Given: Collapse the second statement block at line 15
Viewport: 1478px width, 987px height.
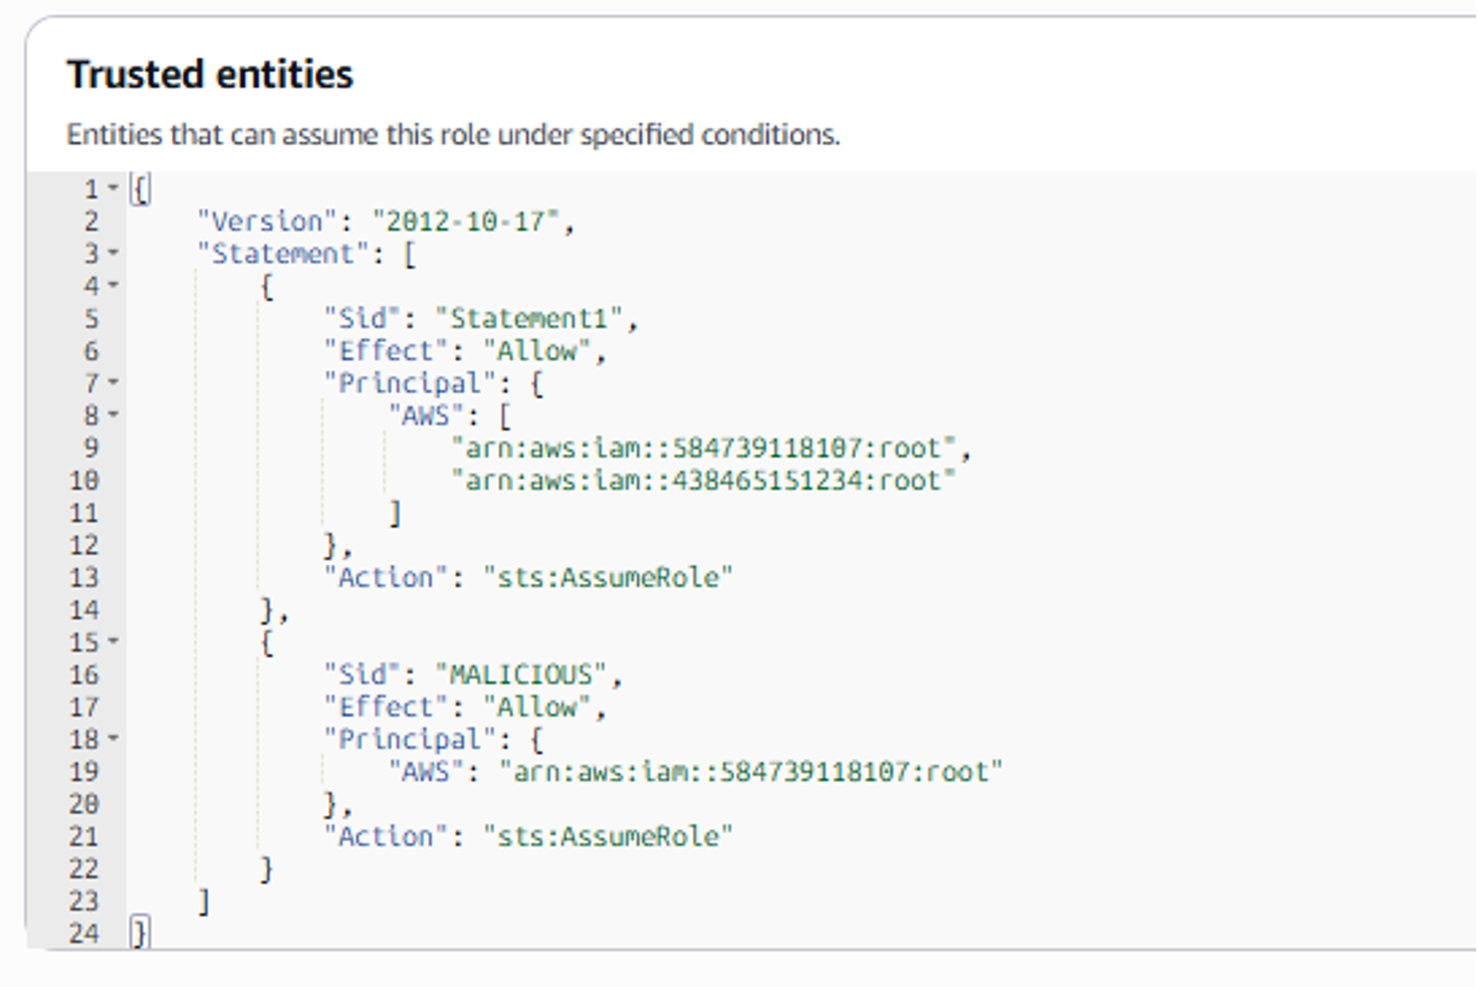Looking at the screenshot, I should (x=113, y=641).
